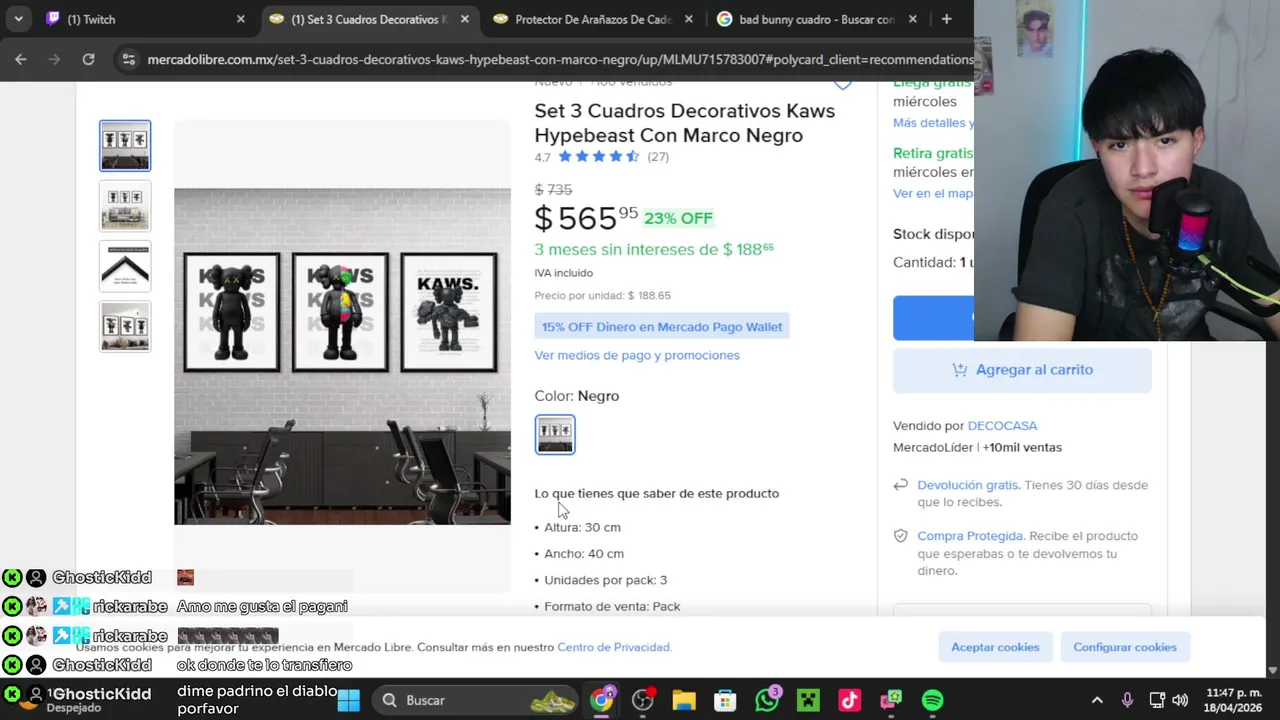
Task: Click the blue buy button above Agregar al carrito
Action: pos(933,318)
